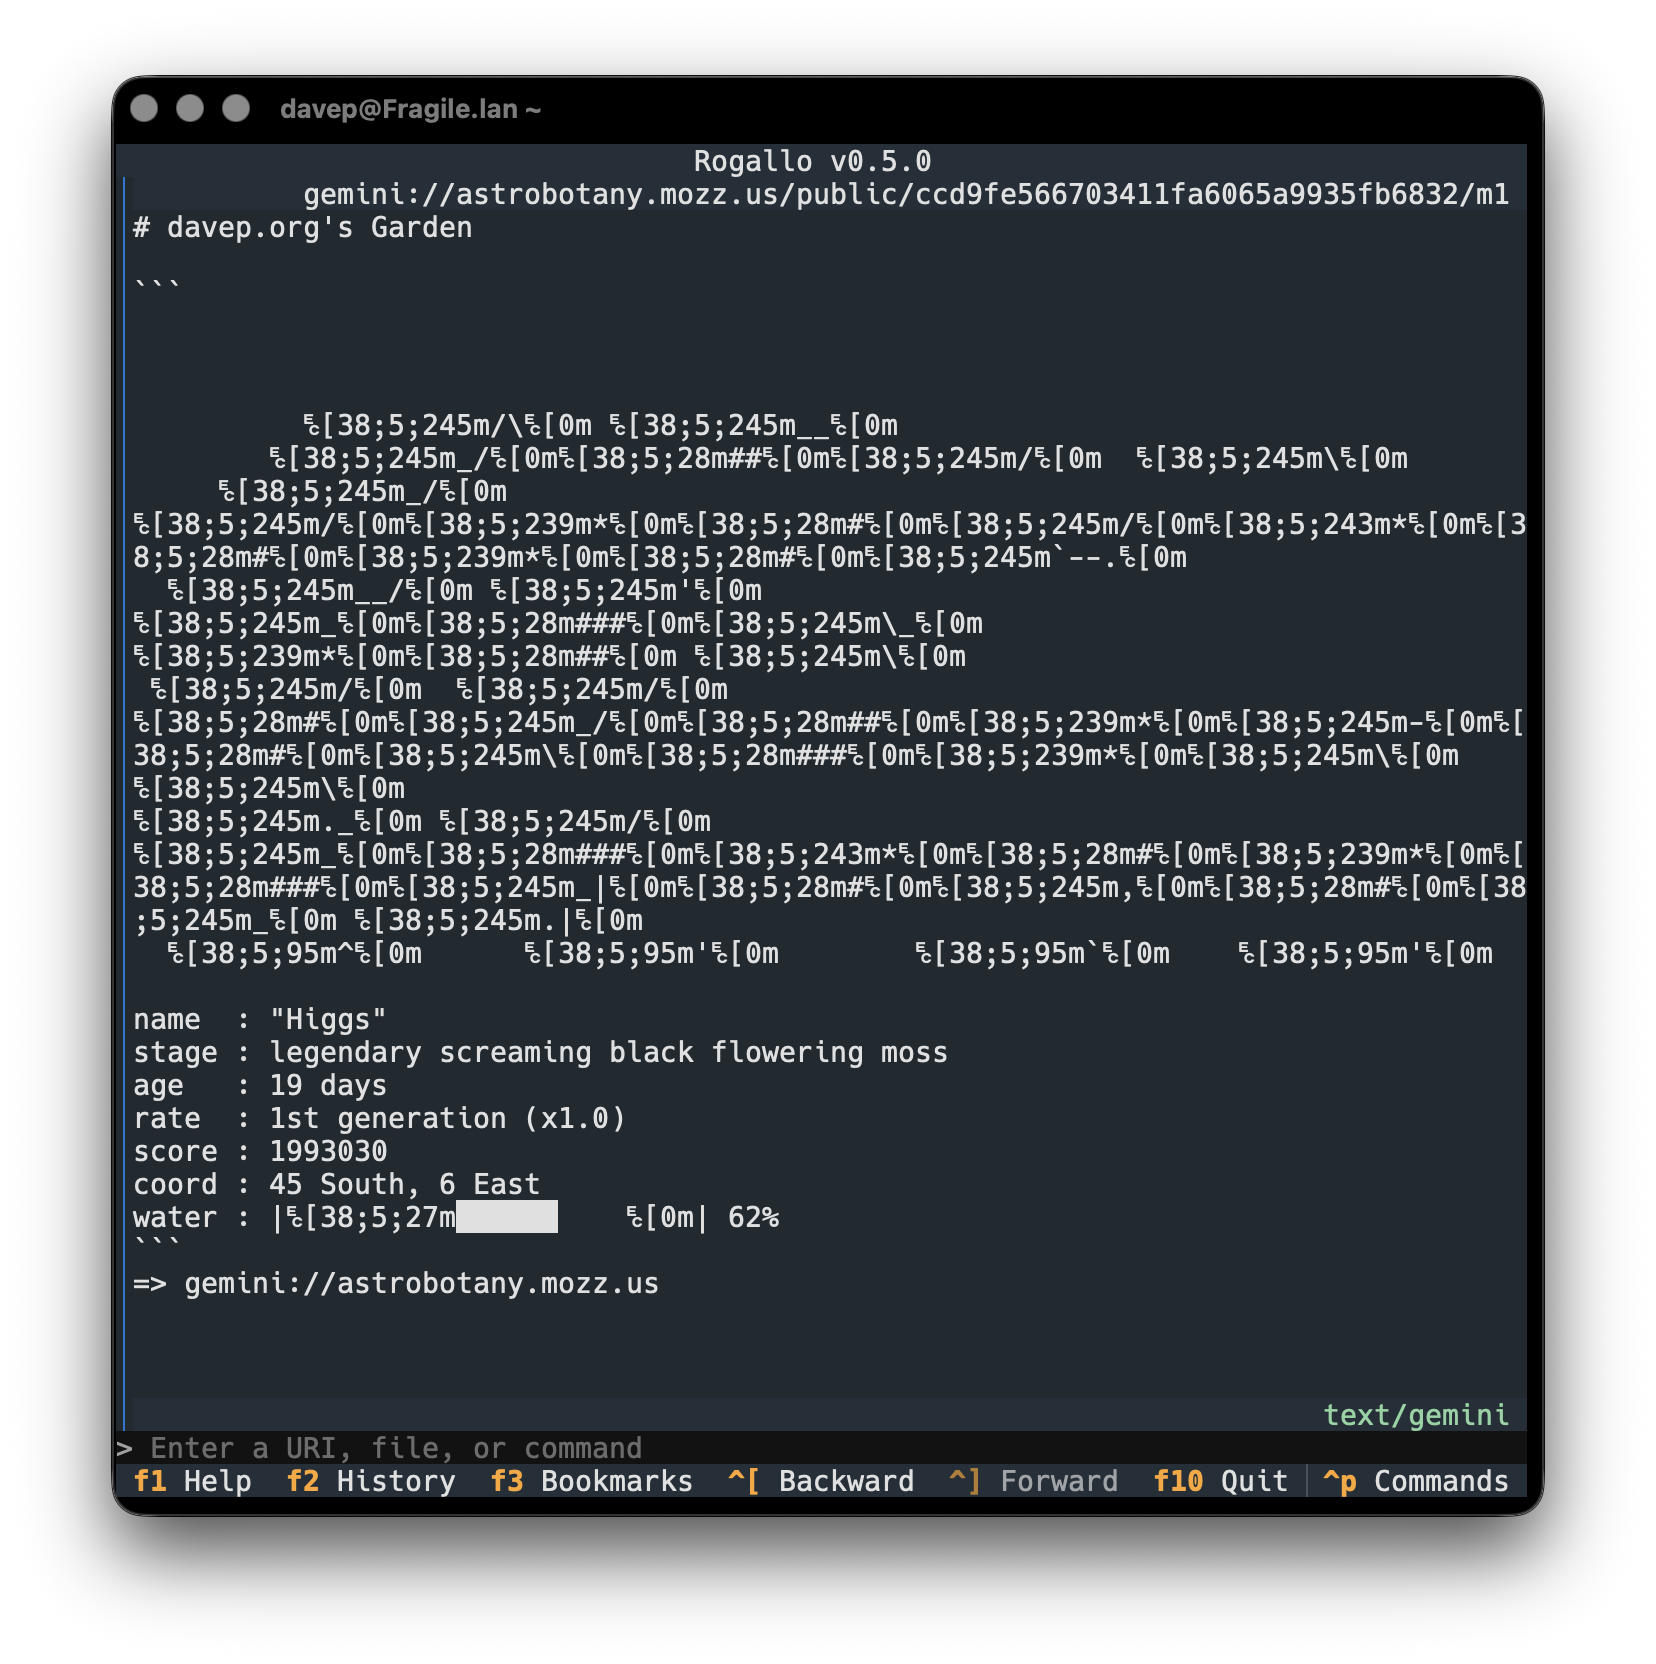Maximize the terminal window

pyautogui.click(x=236, y=108)
